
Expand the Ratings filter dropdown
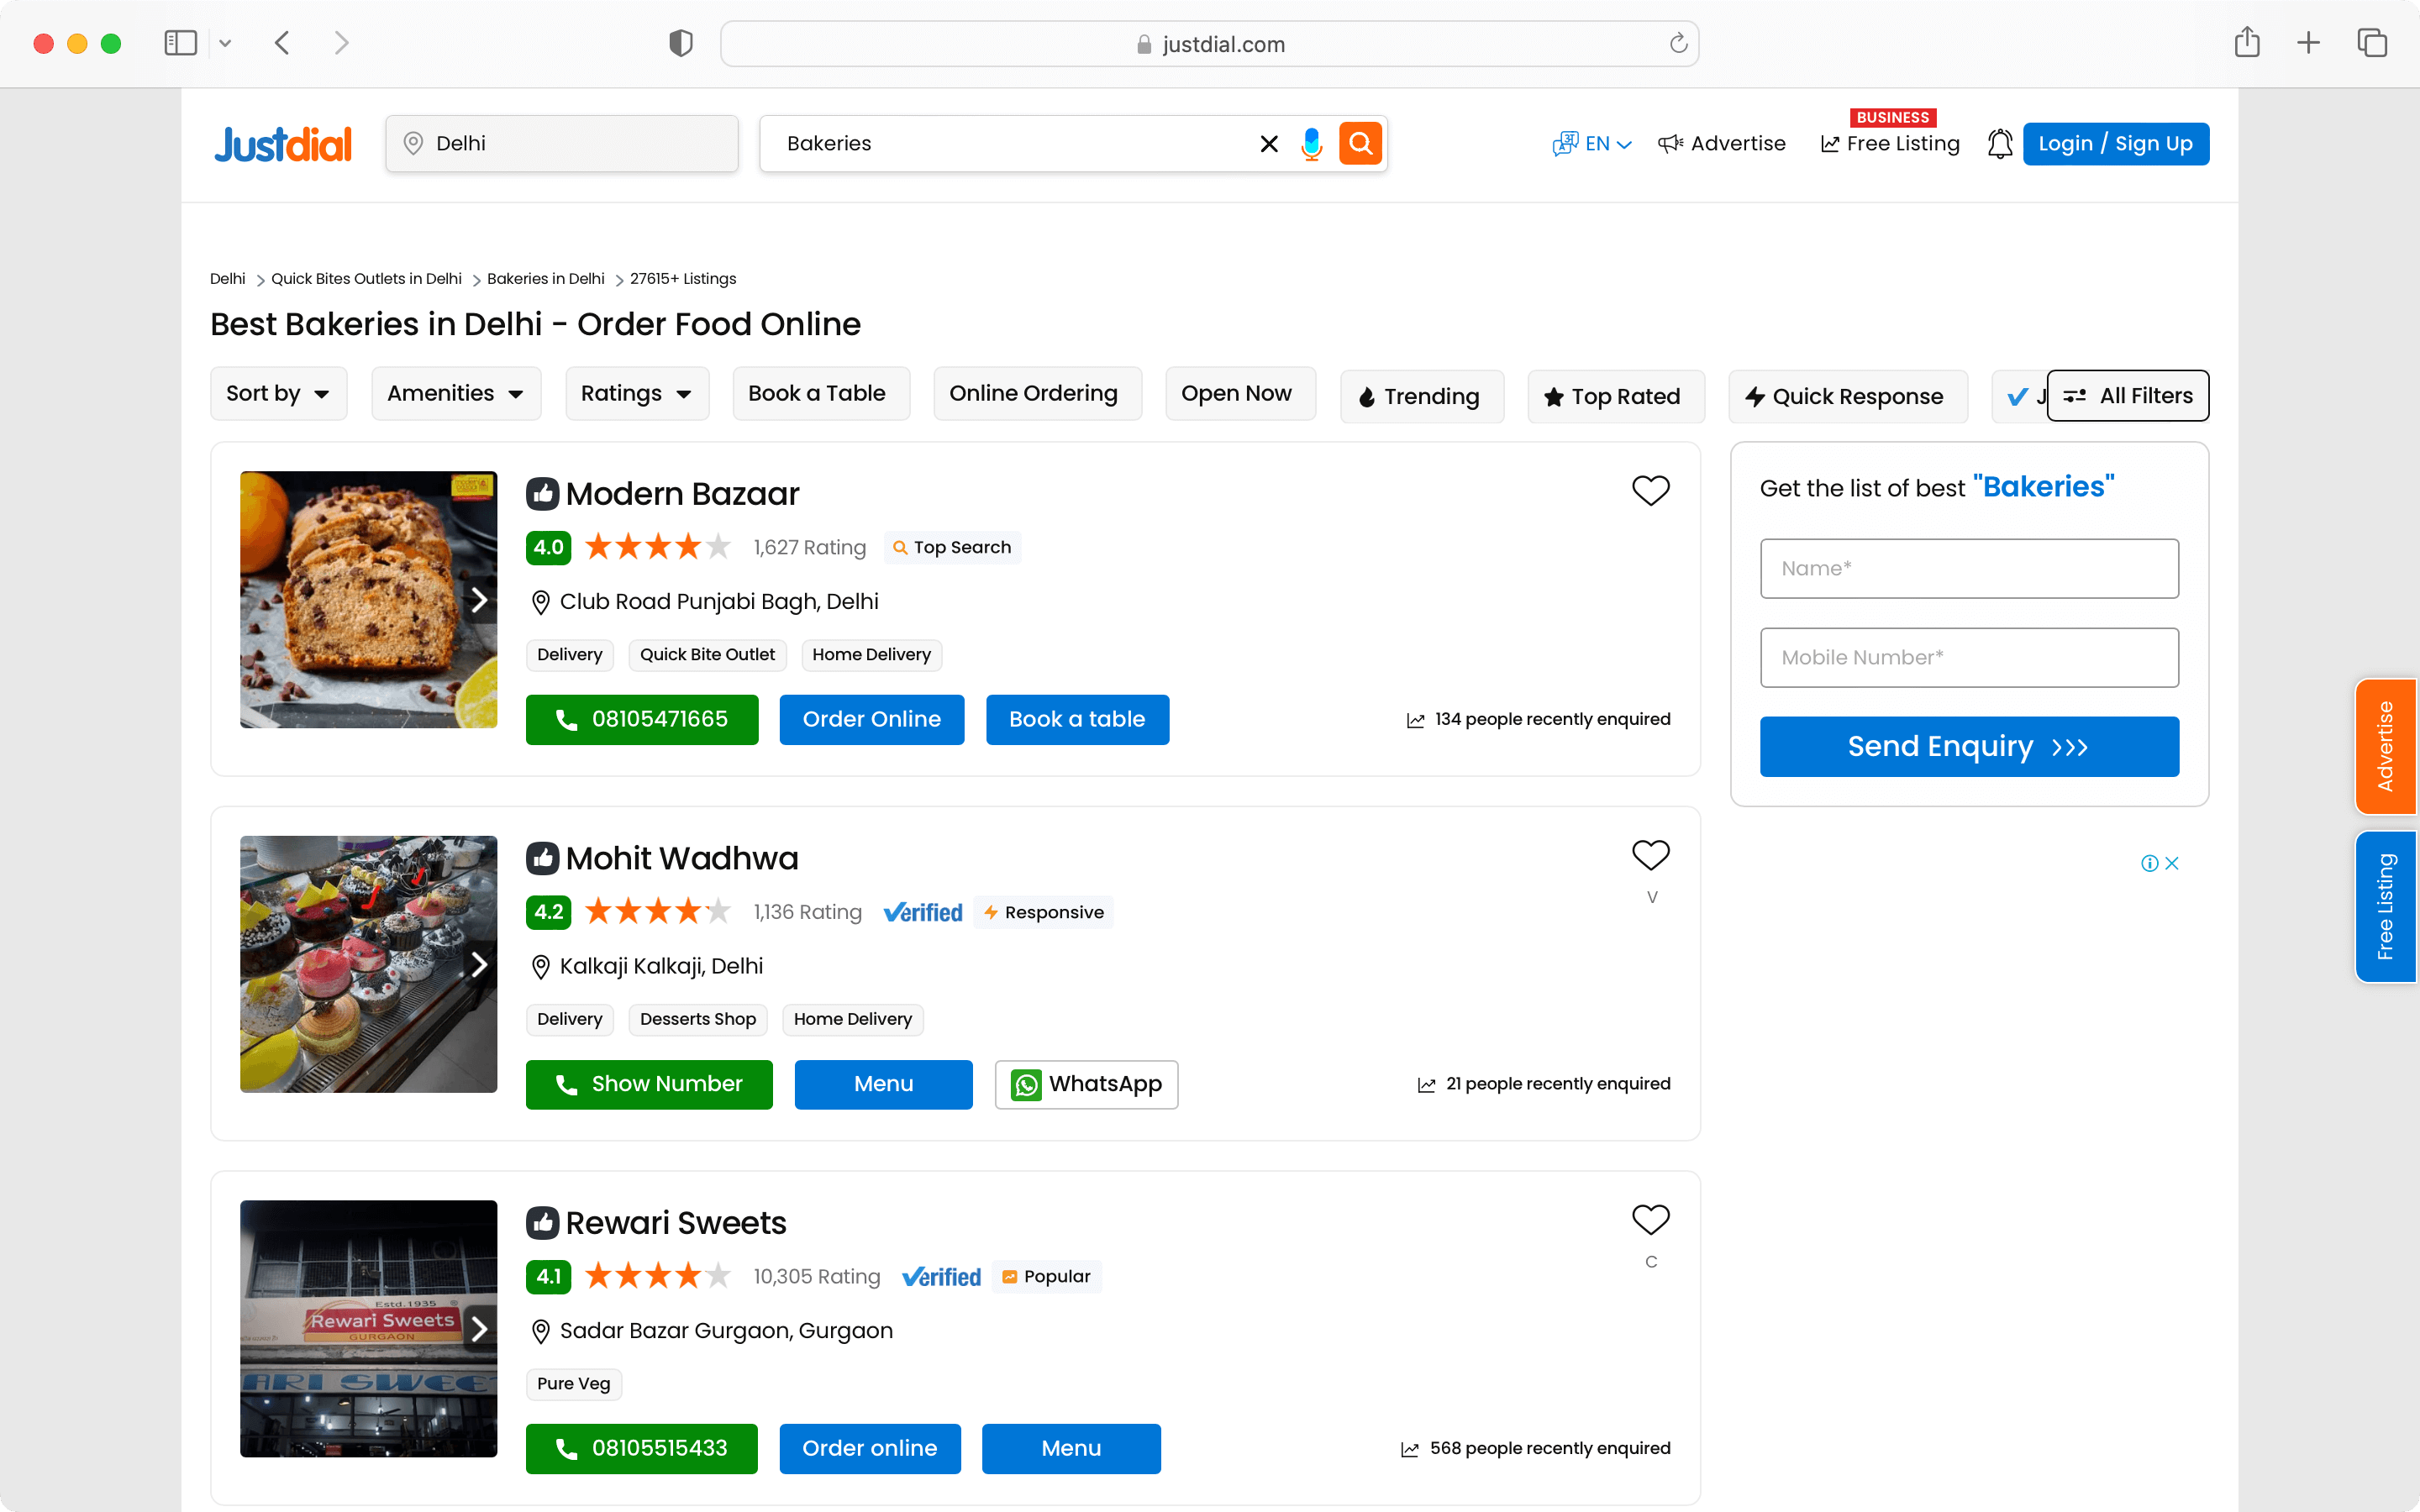637,394
